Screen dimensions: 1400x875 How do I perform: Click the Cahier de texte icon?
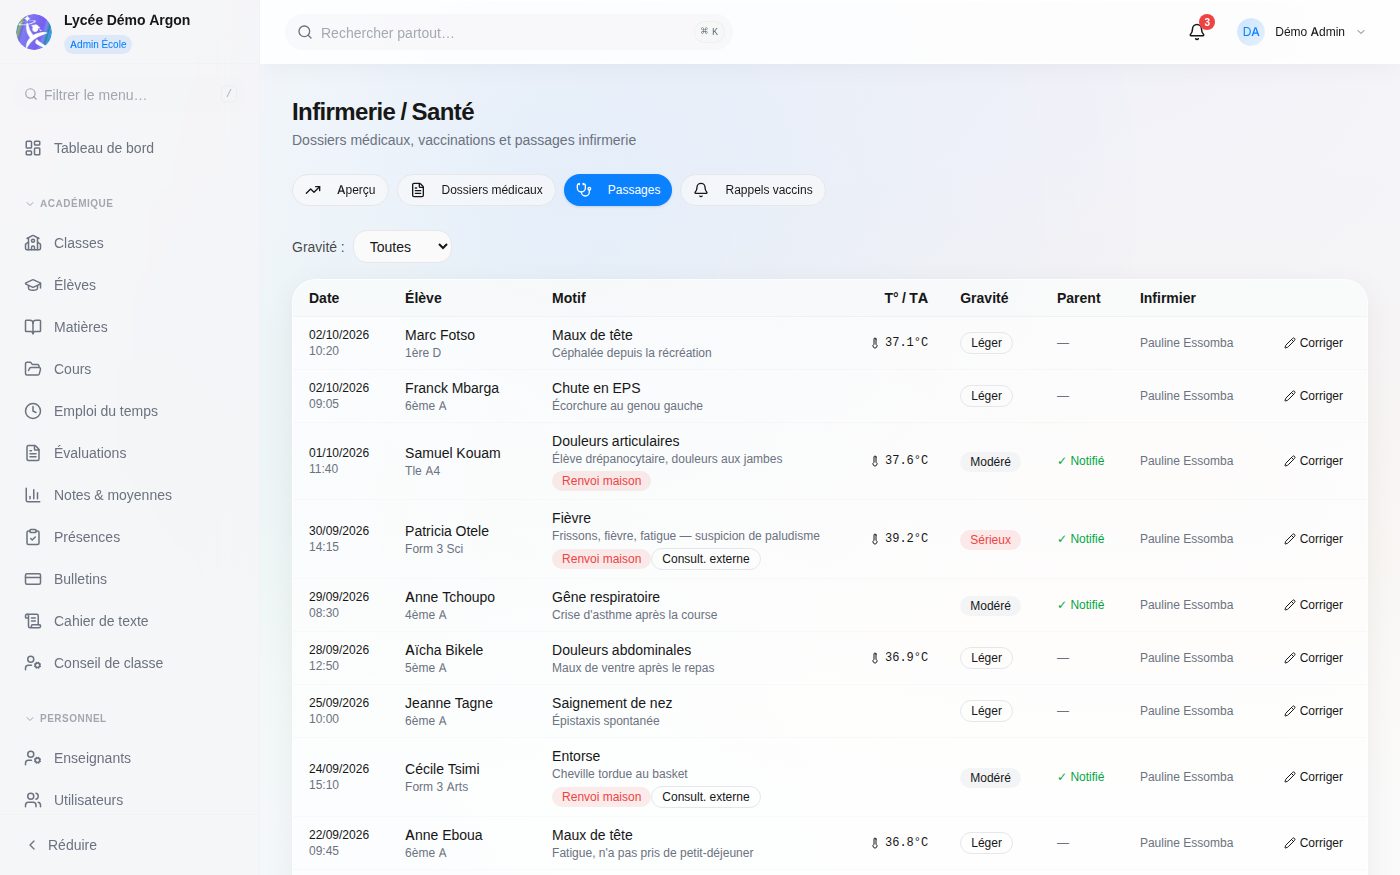(x=33, y=621)
